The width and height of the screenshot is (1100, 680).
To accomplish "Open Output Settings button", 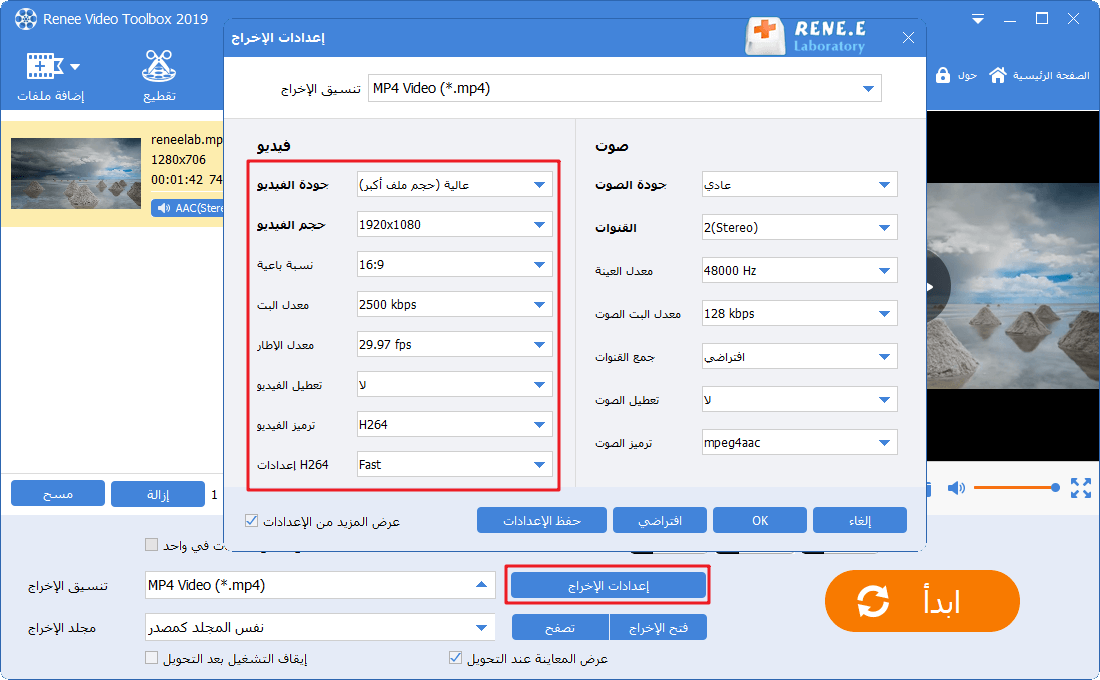I will [x=608, y=585].
